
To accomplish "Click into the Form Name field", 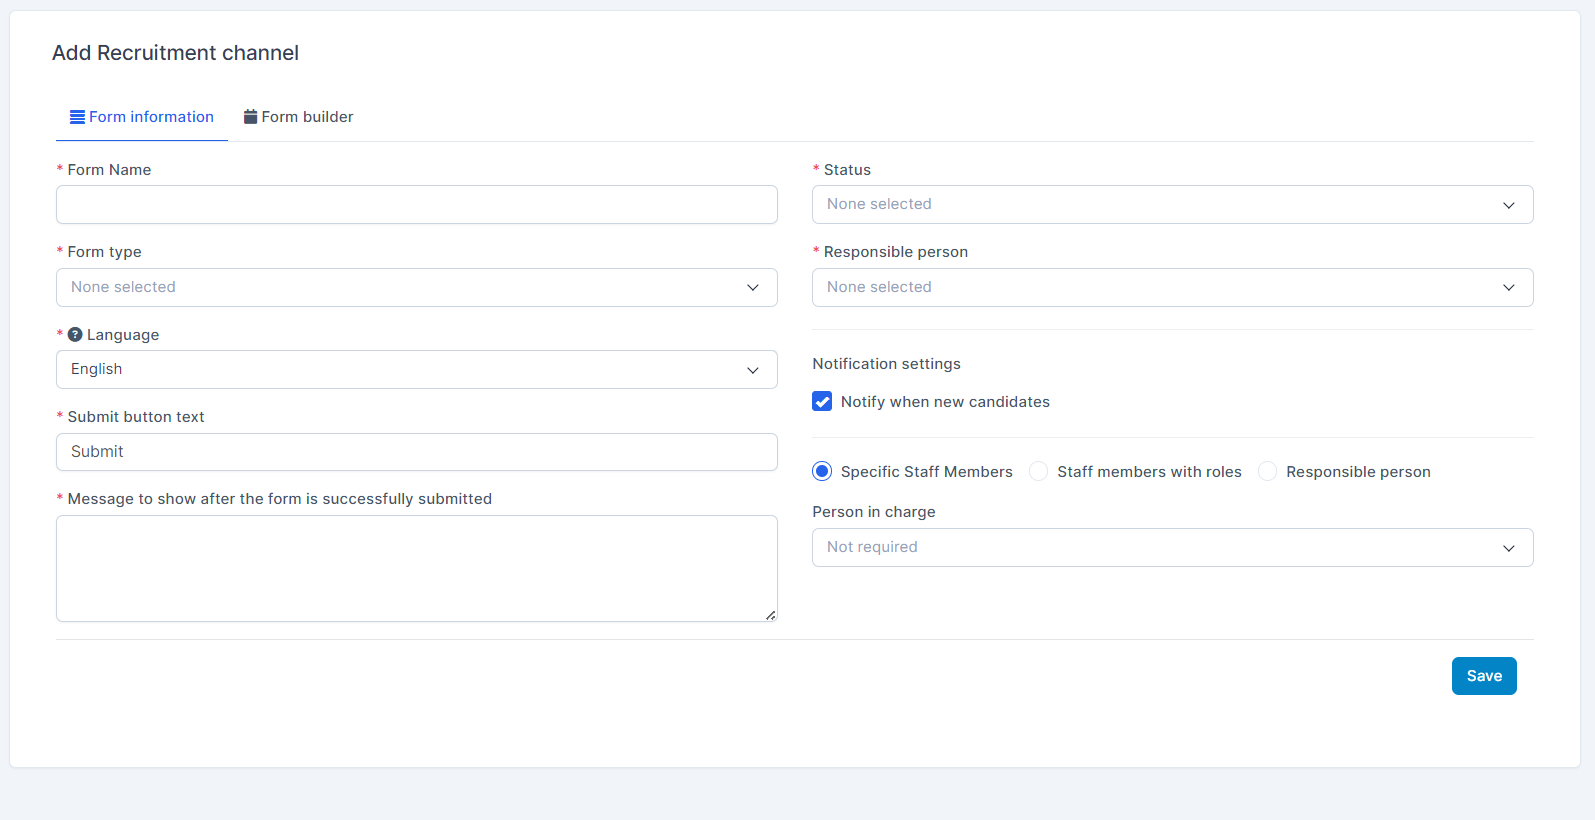I will (x=416, y=205).
